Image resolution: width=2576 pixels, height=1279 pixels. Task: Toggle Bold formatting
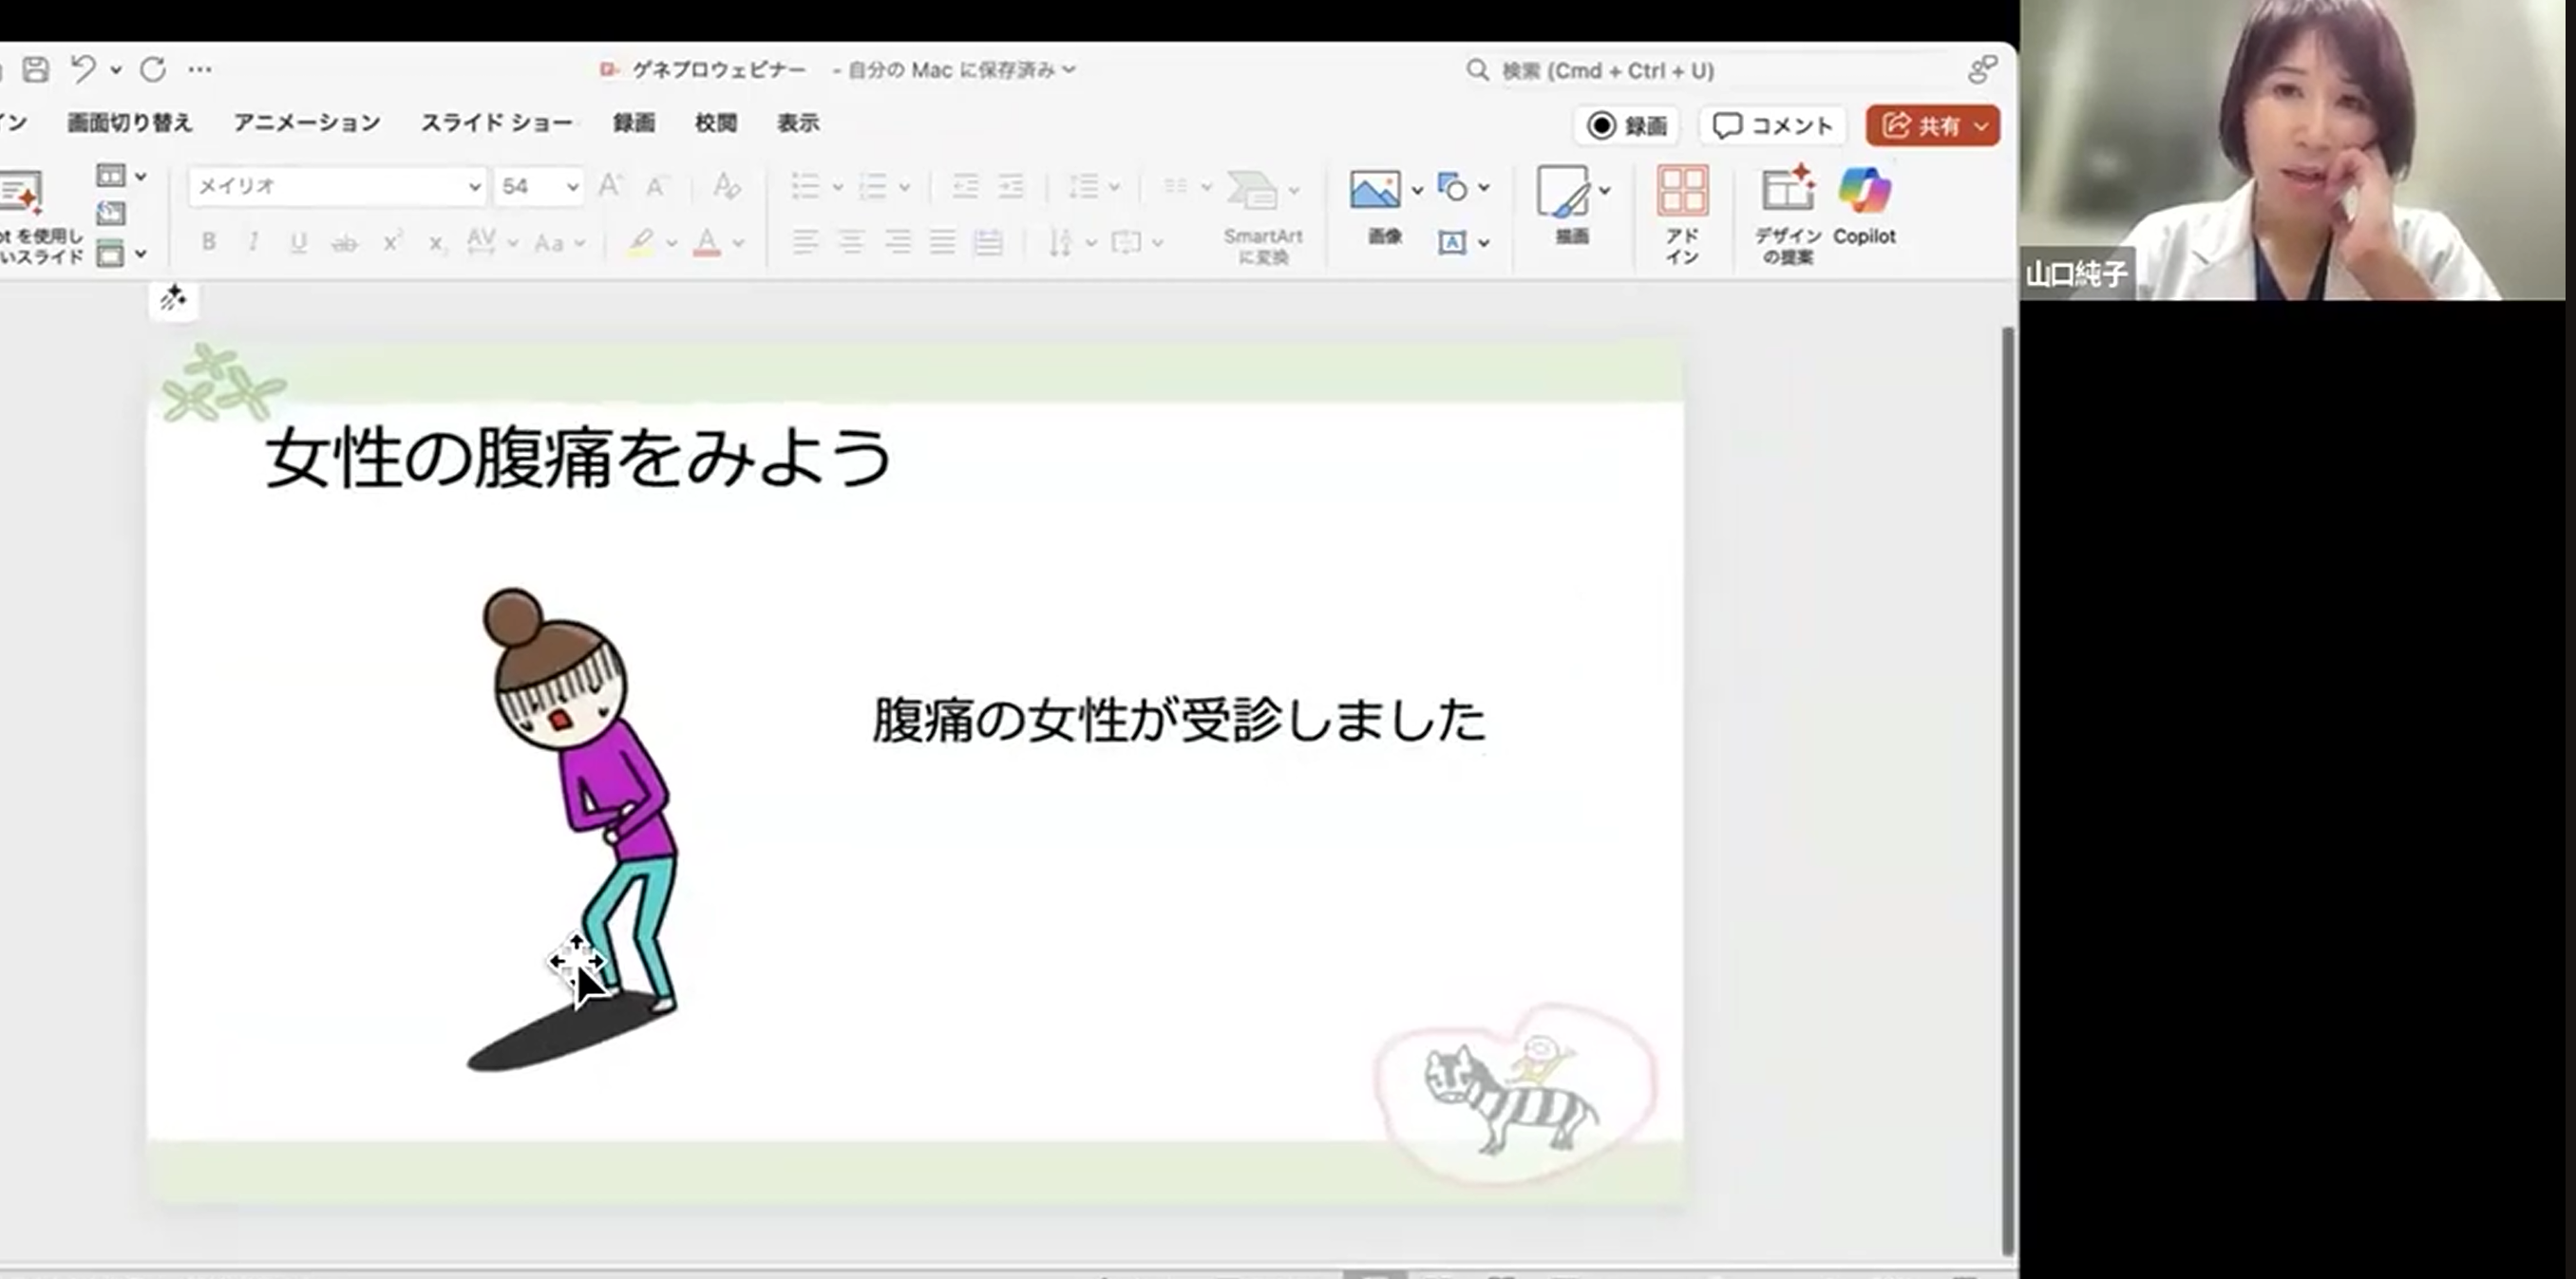coord(208,242)
